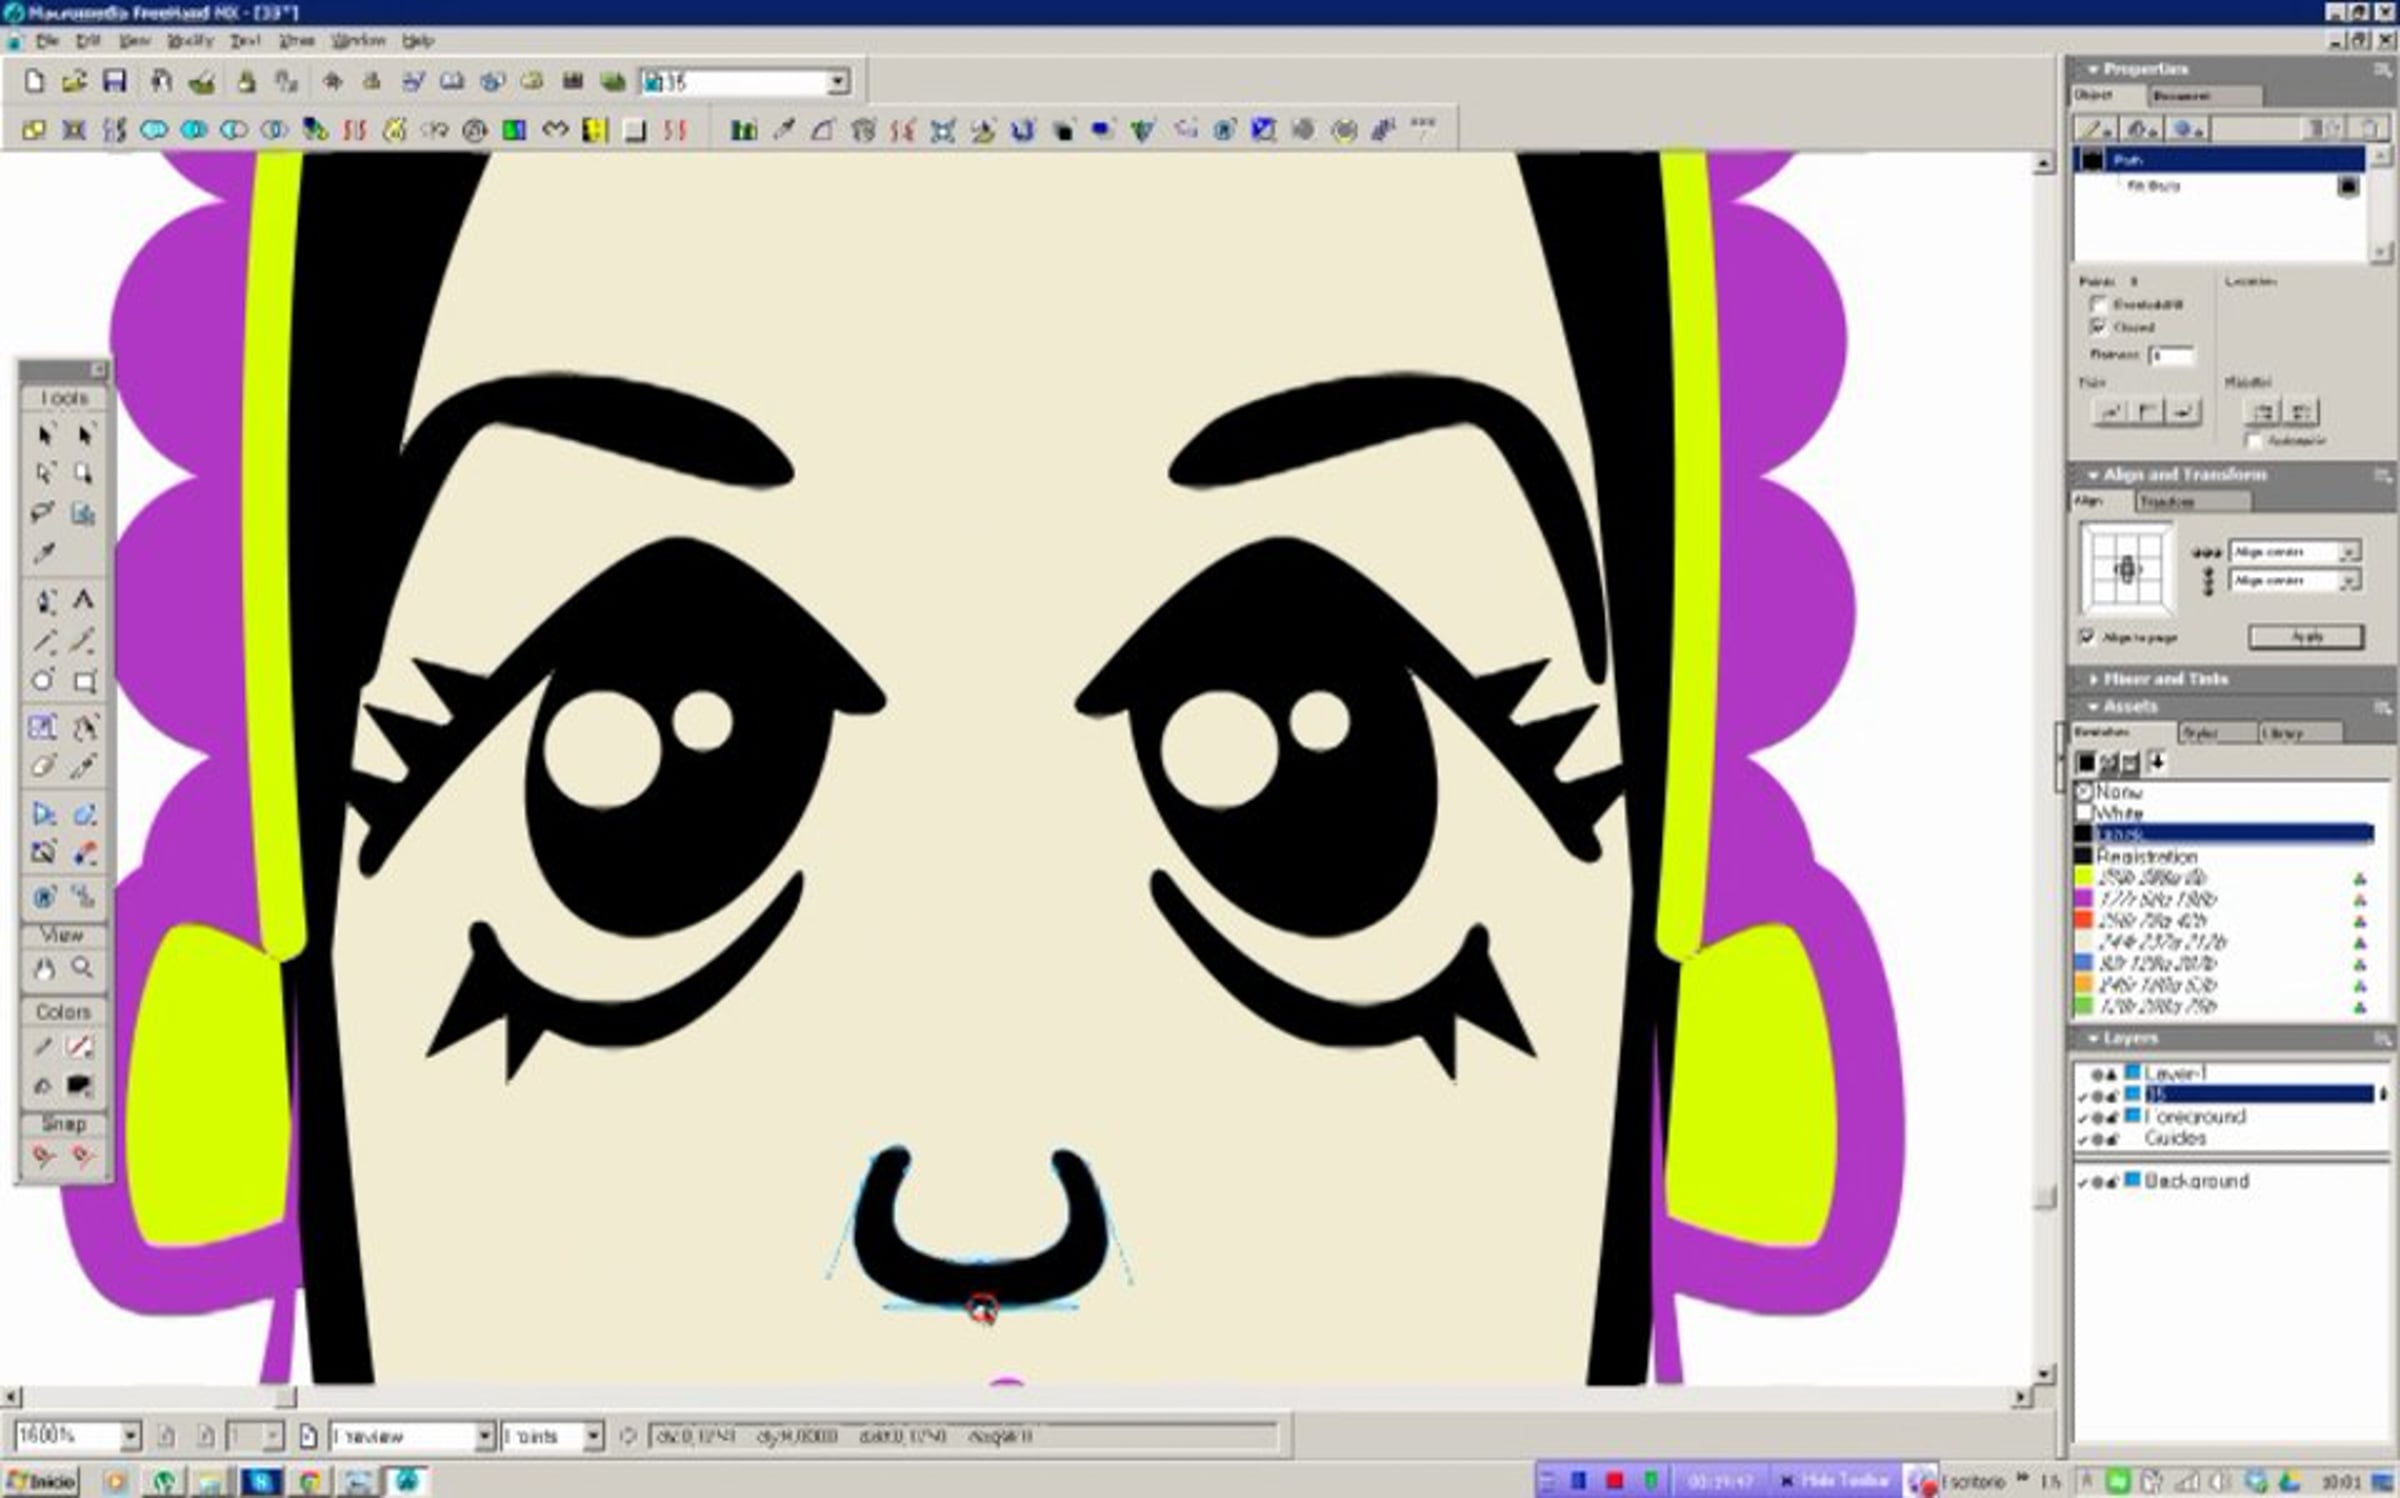Viewport: 2400px width, 1498px height.
Task: Uncheck Align to page checkbox
Action: click(2087, 637)
